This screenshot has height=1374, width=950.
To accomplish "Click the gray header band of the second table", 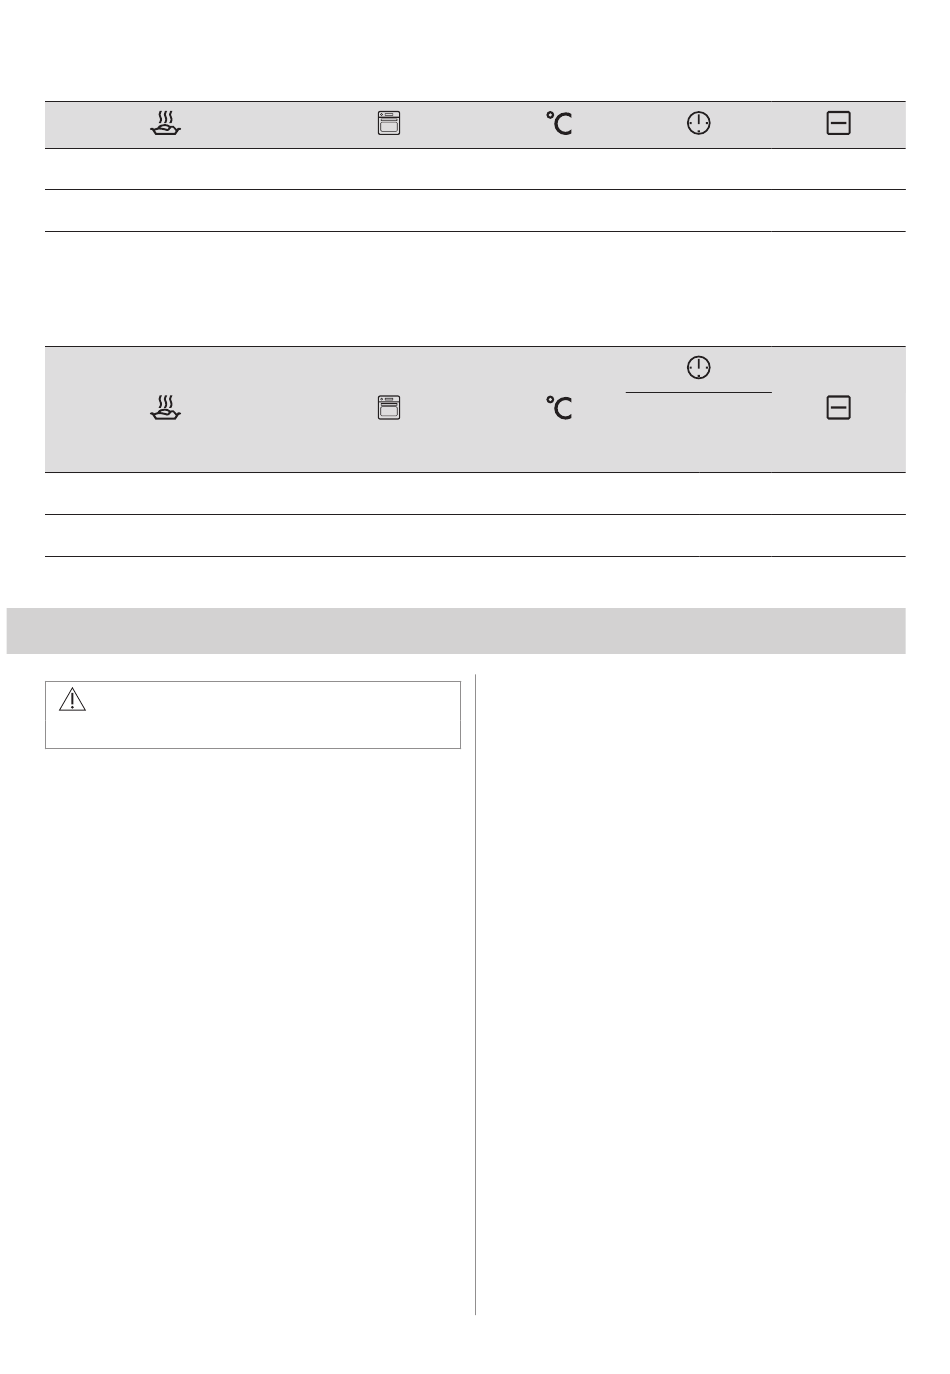I will coord(475,409).
